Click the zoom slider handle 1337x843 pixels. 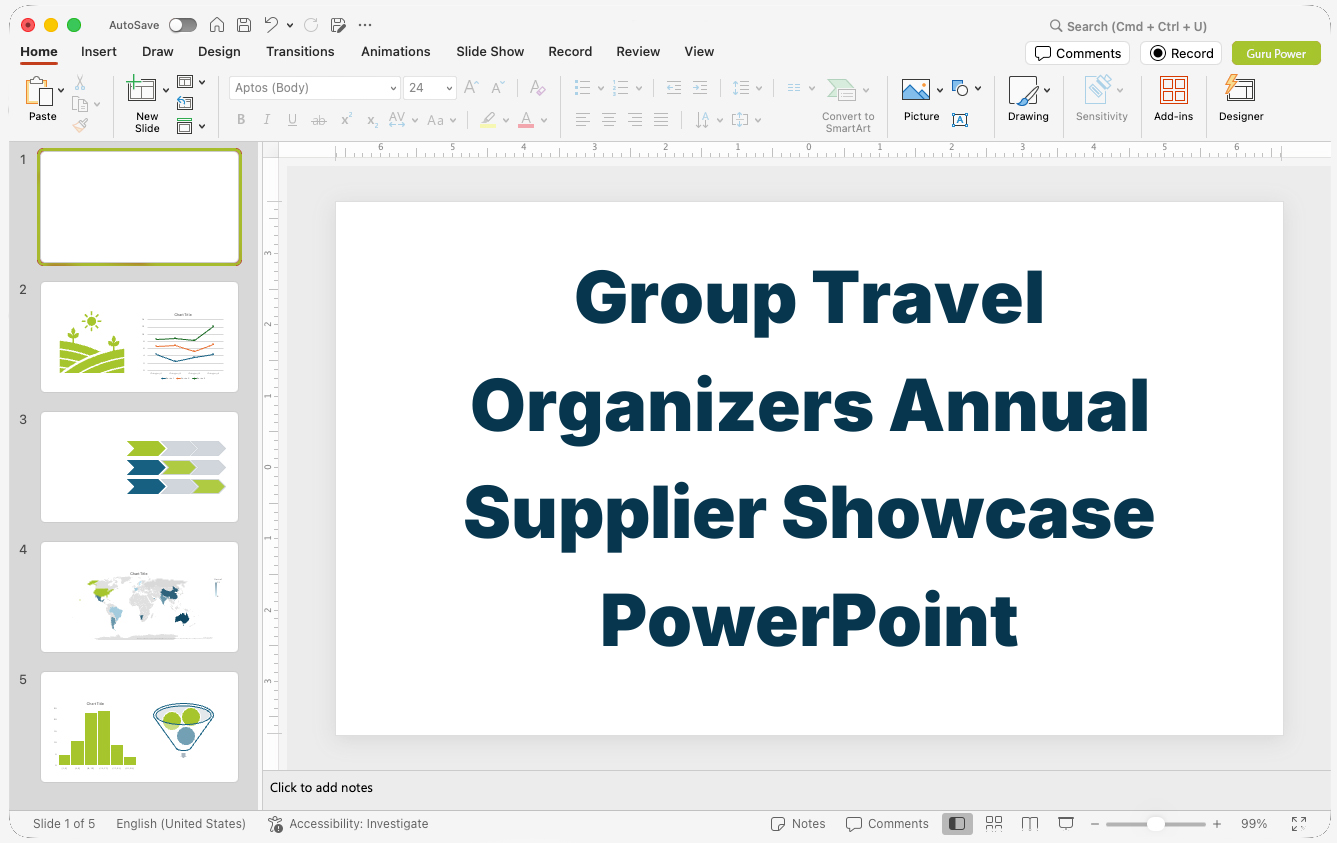(1156, 824)
